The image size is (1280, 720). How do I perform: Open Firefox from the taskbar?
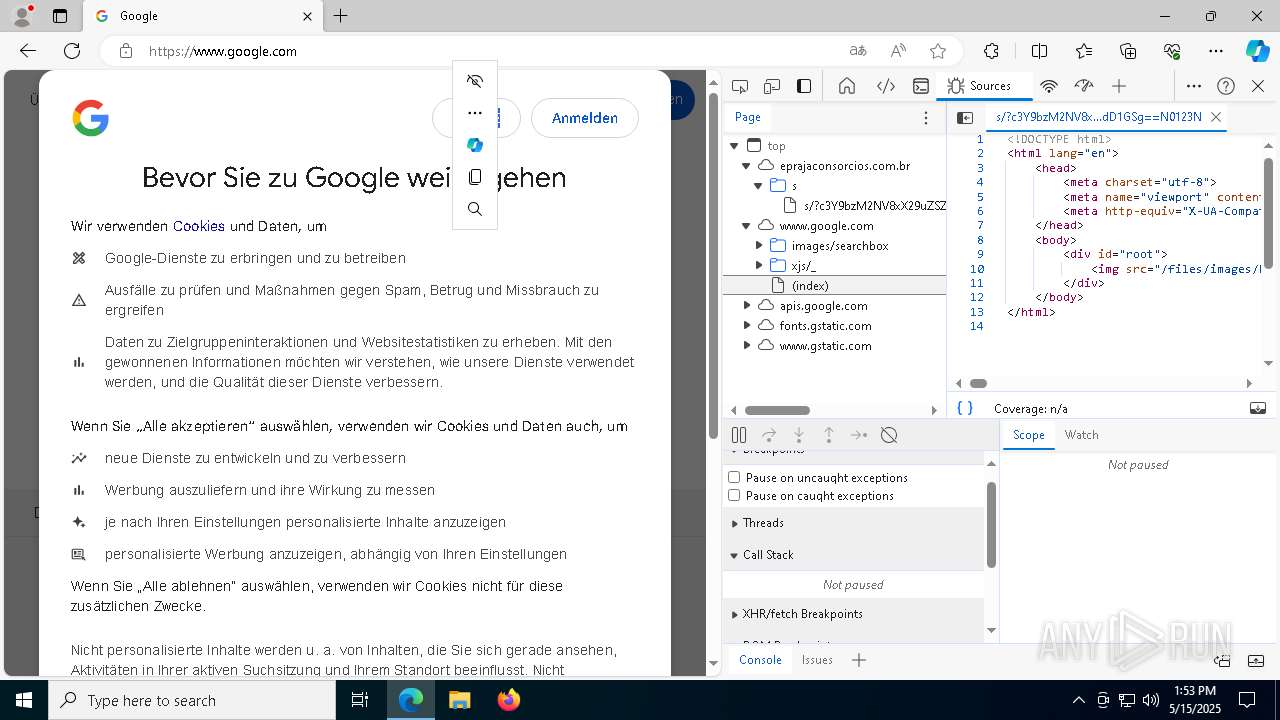[x=508, y=700]
